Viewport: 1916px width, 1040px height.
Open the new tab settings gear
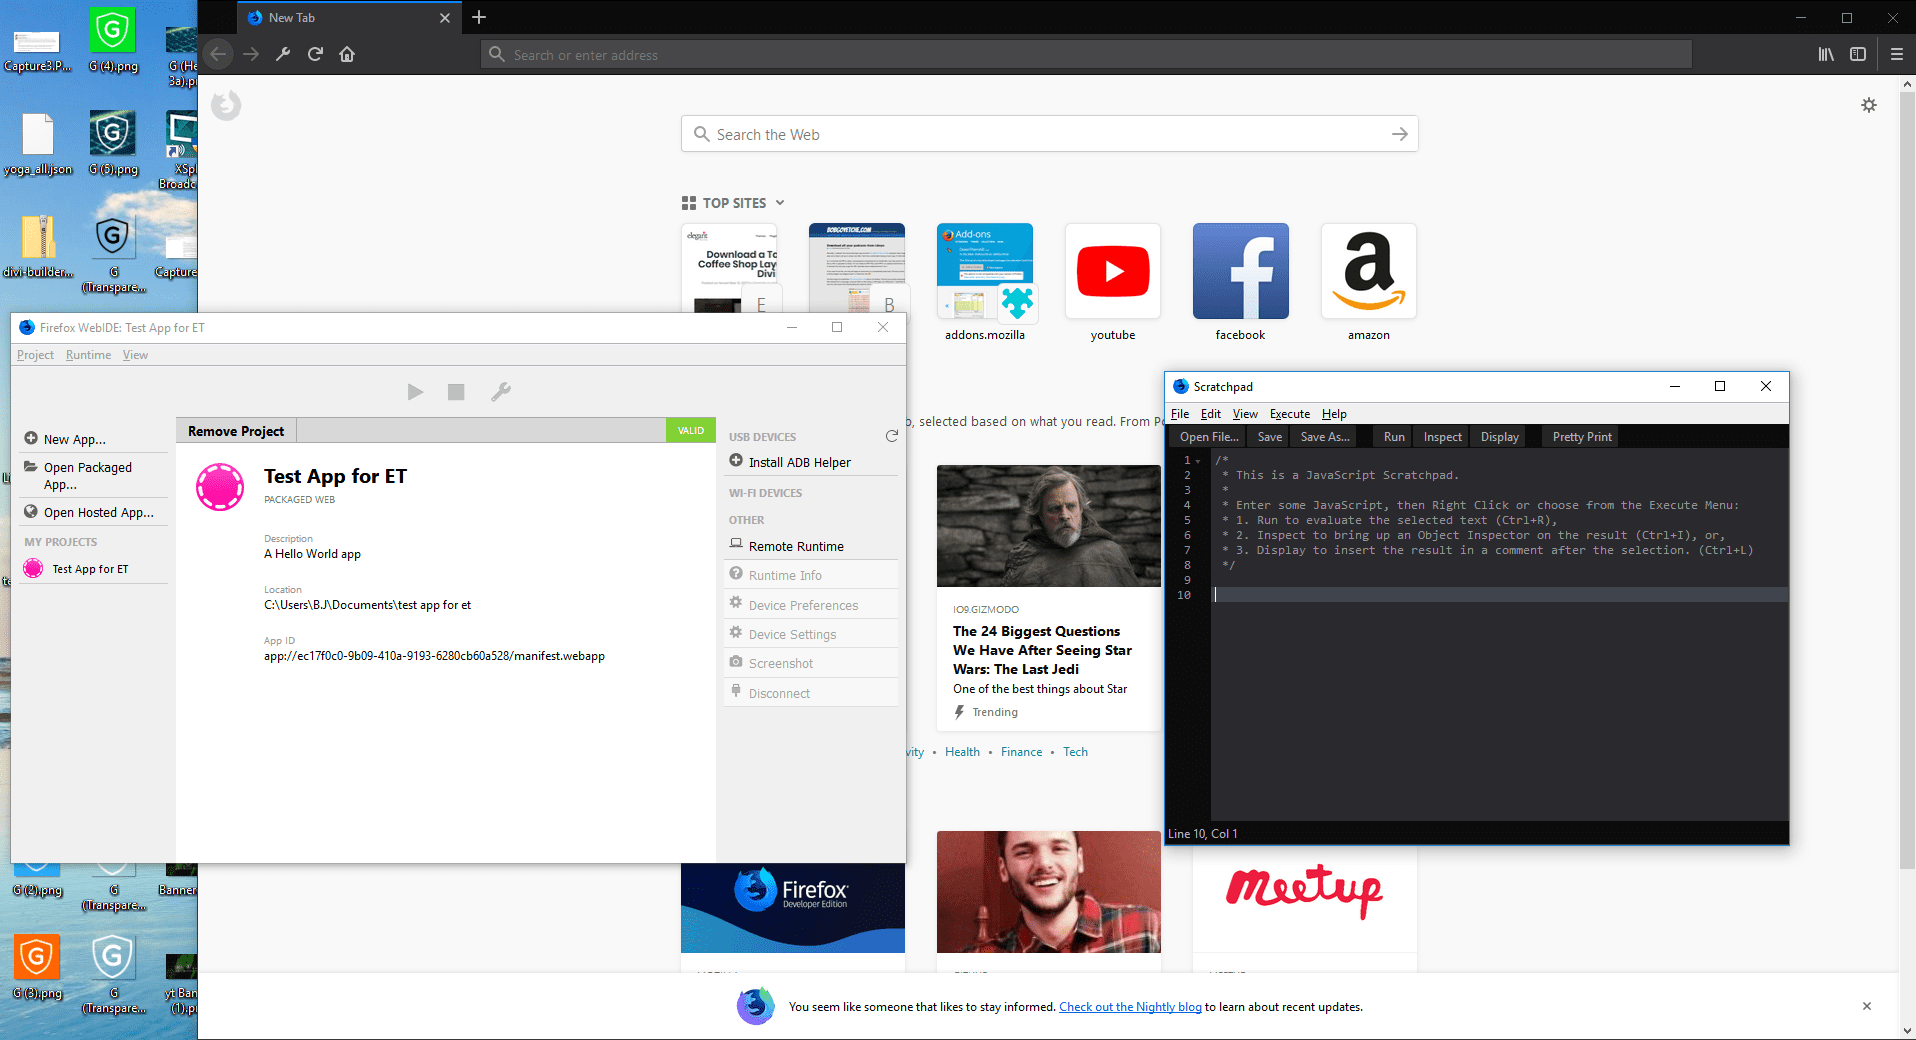coord(1869,105)
